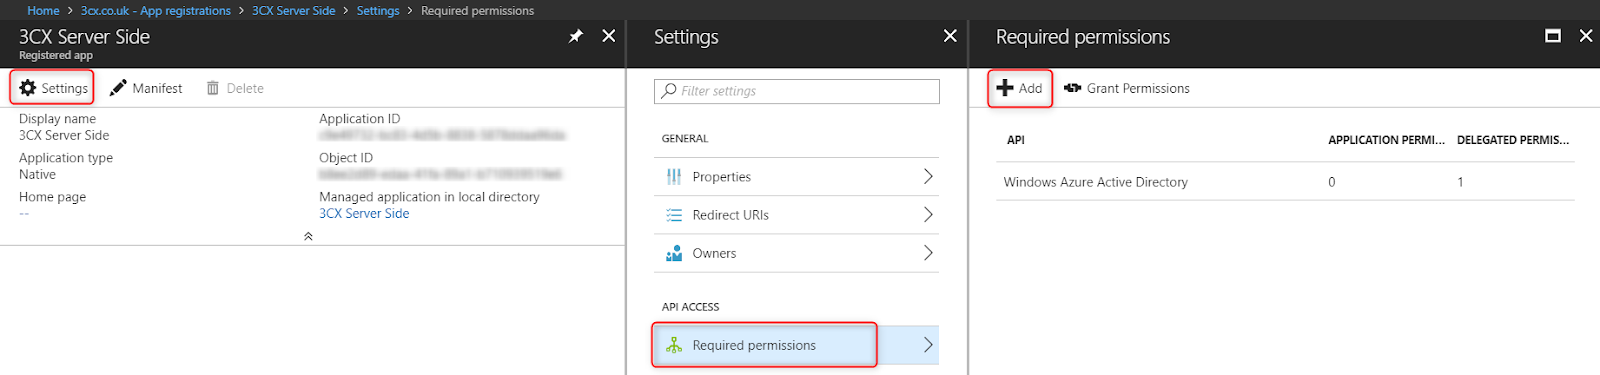Open Settings in 3CX Server Side blade
Viewport: 1600px width, 375px height.
click(x=53, y=88)
